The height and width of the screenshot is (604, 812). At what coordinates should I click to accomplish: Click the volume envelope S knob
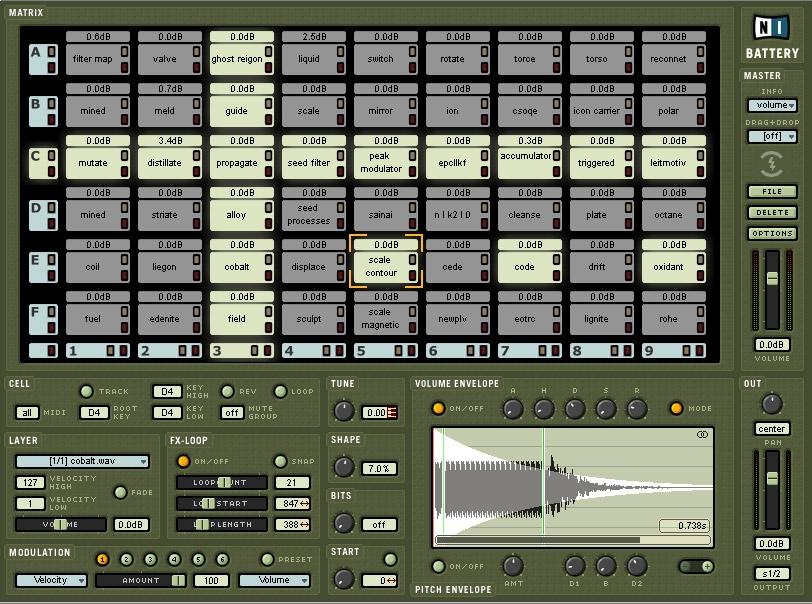click(606, 409)
